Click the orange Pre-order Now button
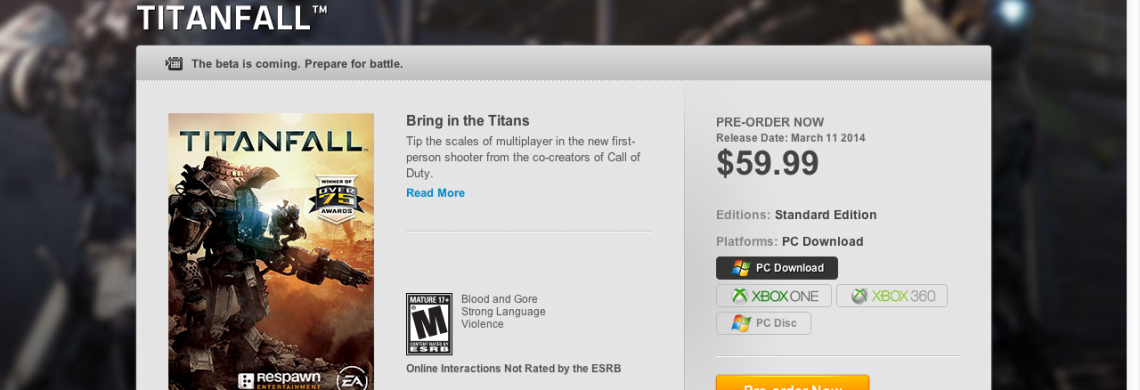 792,383
